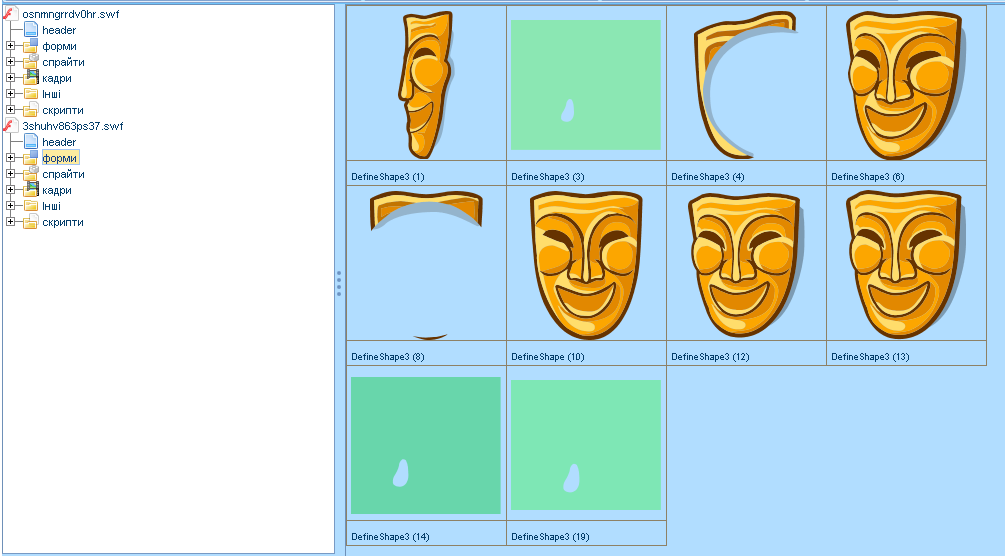Click the форми folder icon under 3shuhv863ps37.swf
The width and height of the screenshot is (1005, 556).
(31, 158)
